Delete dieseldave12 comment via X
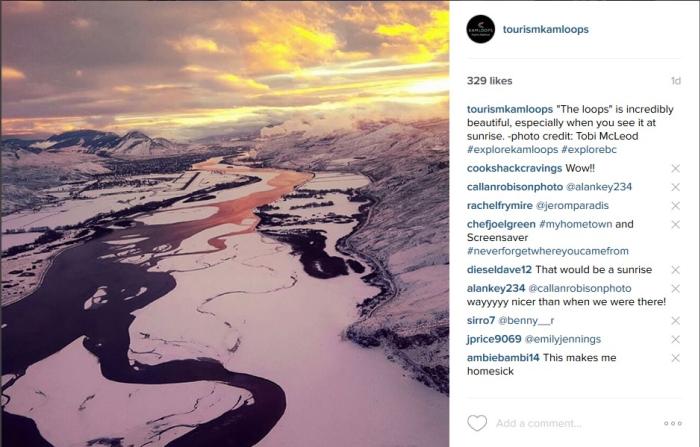Screen dimensions: 700x447 675,270
